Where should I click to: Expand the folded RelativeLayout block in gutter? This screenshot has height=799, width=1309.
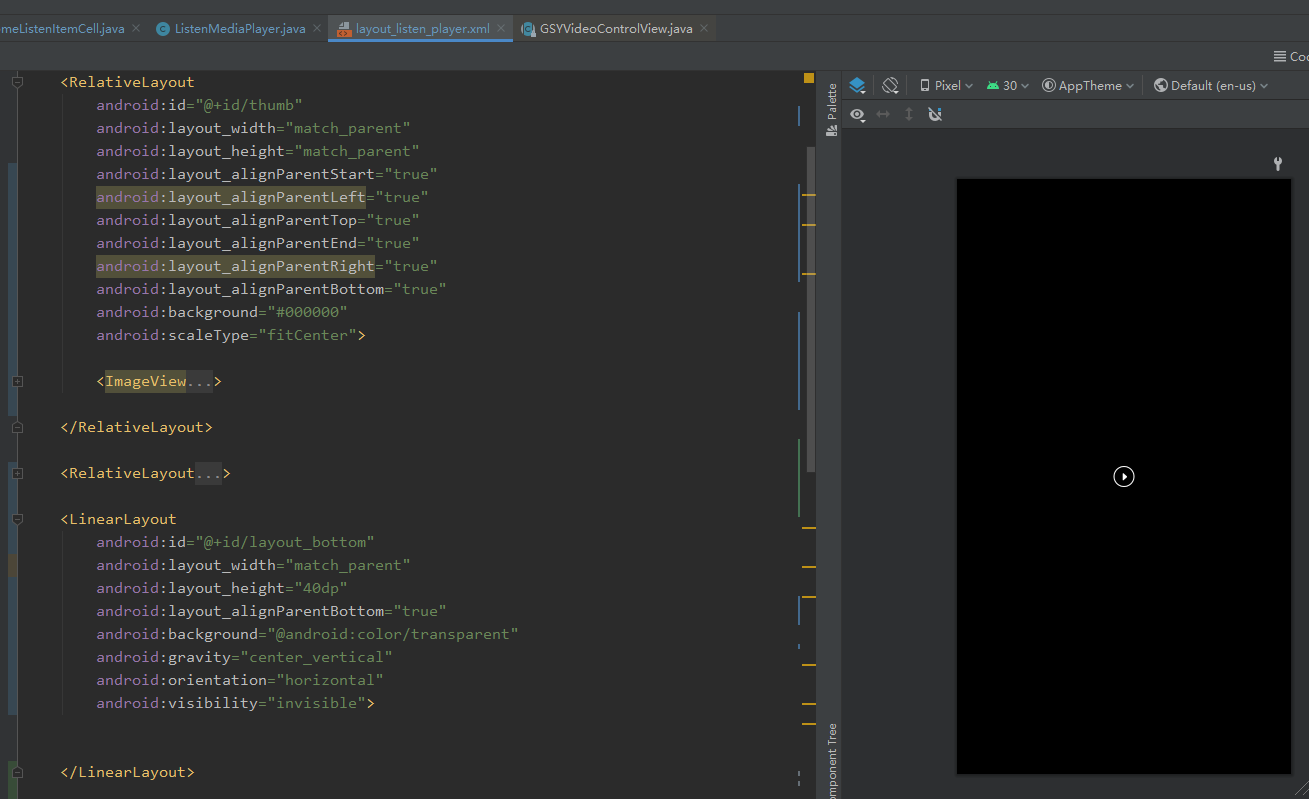[x=17, y=473]
